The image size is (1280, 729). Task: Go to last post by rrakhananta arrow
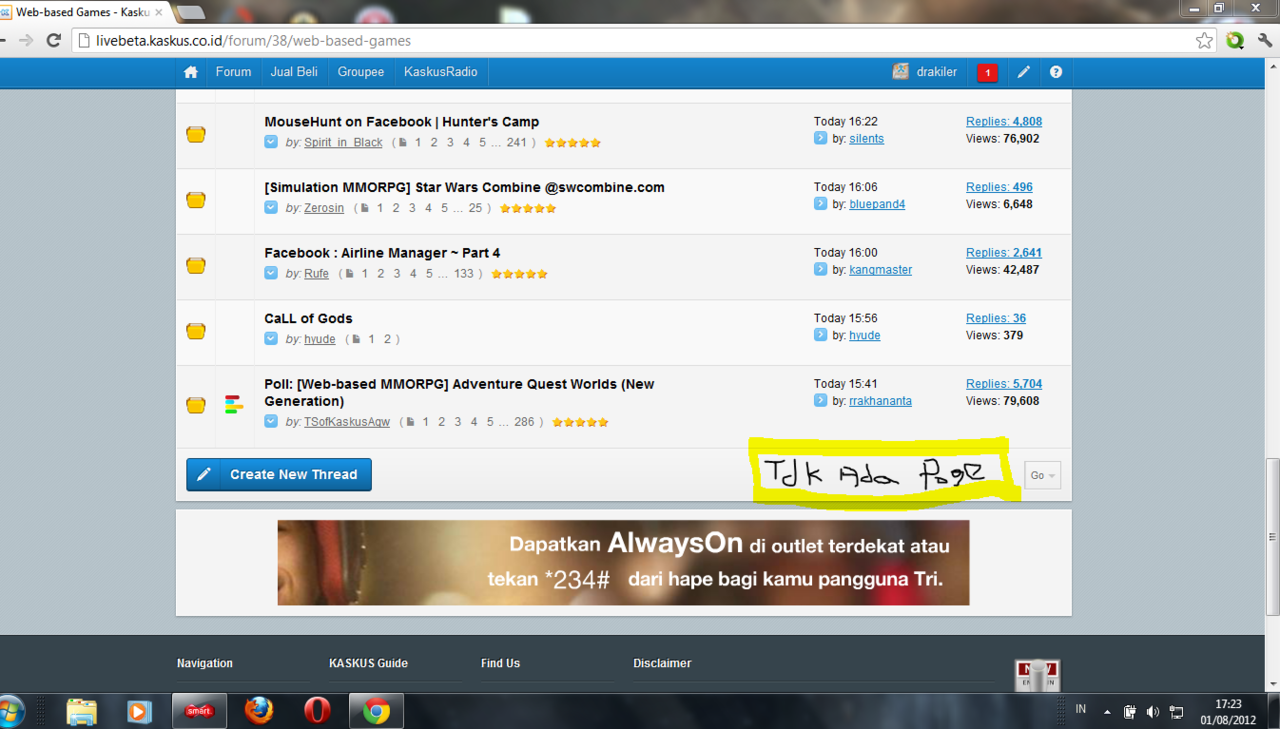coord(820,401)
